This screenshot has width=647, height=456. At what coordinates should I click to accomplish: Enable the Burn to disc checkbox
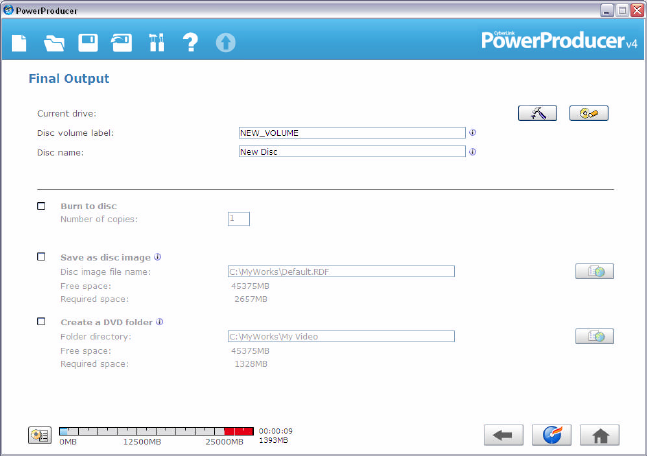(x=41, y=206)
